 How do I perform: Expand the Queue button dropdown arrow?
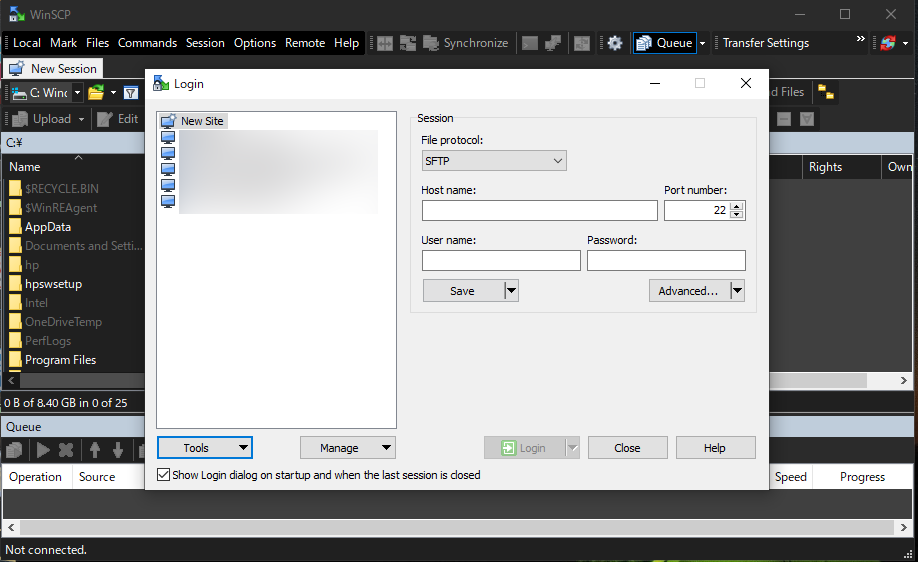(703, 43)
